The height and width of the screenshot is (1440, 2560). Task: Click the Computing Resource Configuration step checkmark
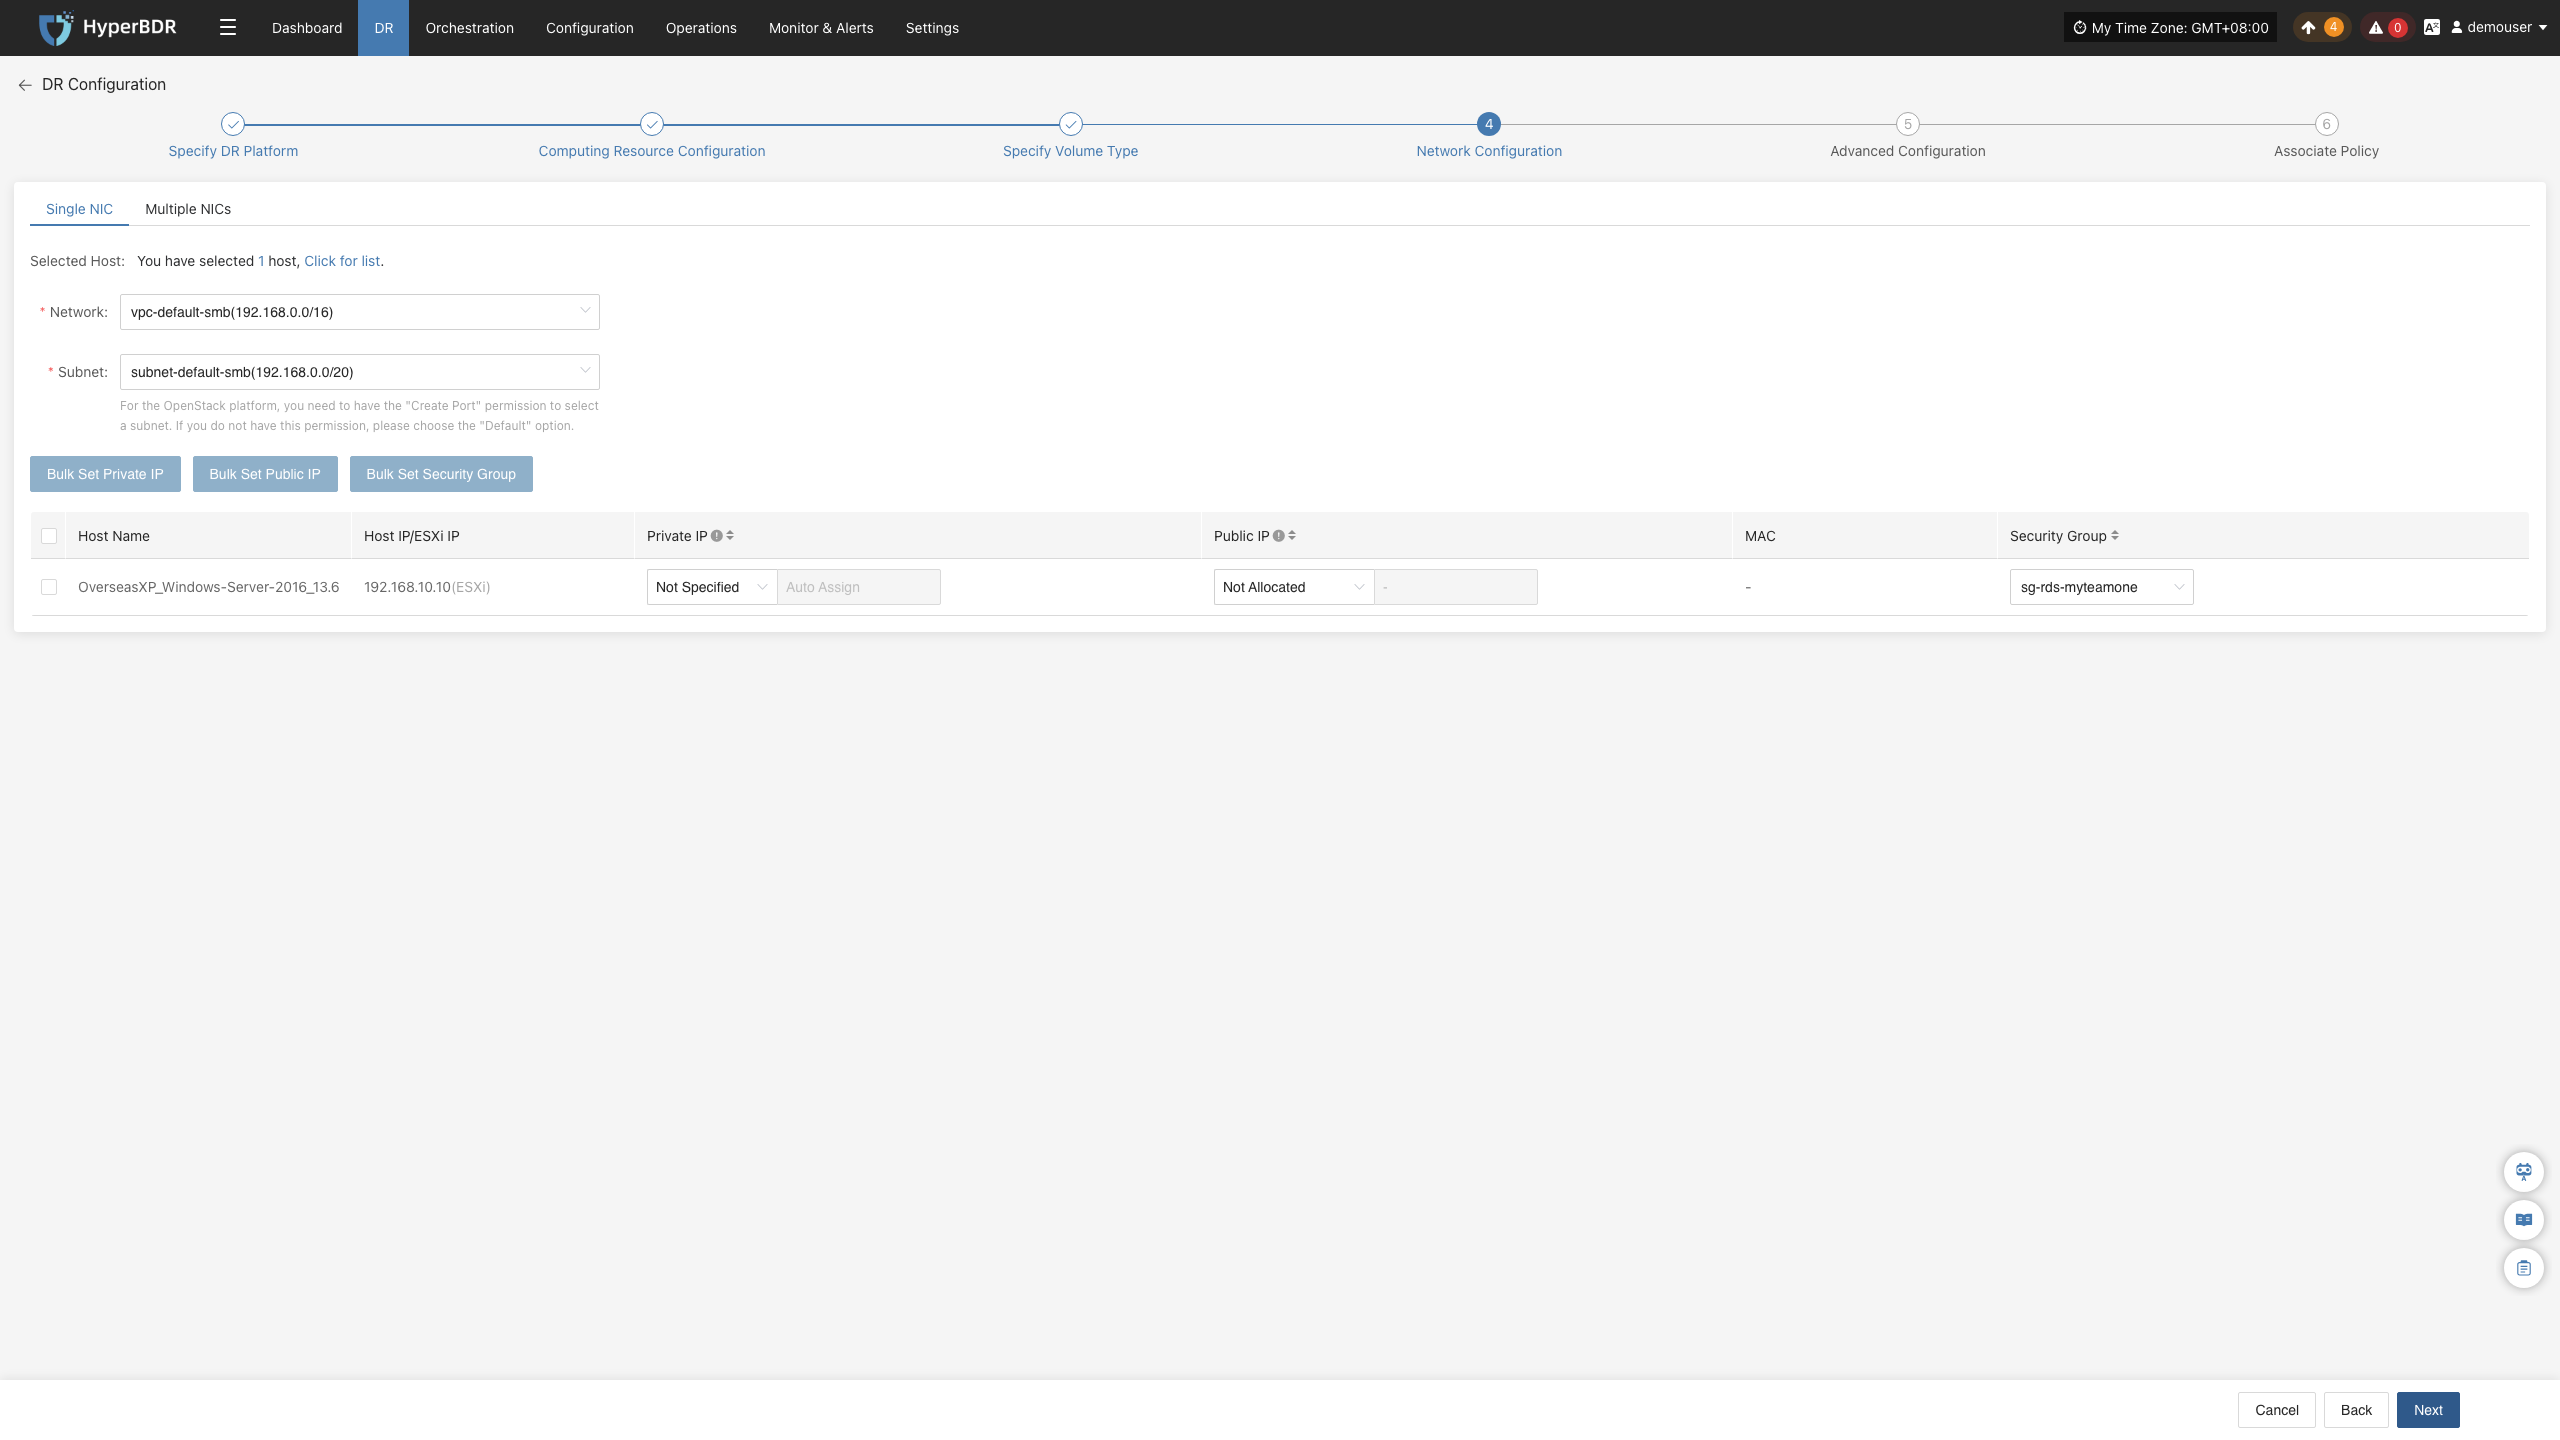coord(652,124)
